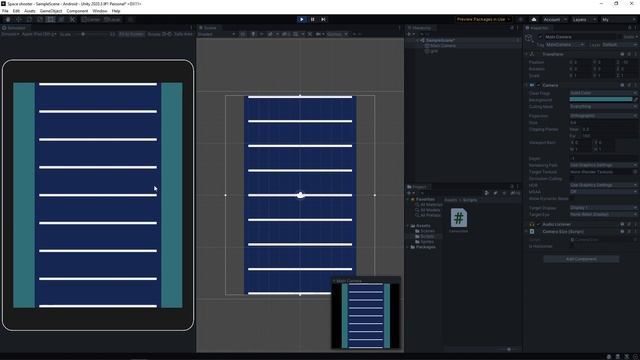The height and width of the screenshot is (360, 640).
Task: Open the Component menu
Action: click(x=77, y=11)
